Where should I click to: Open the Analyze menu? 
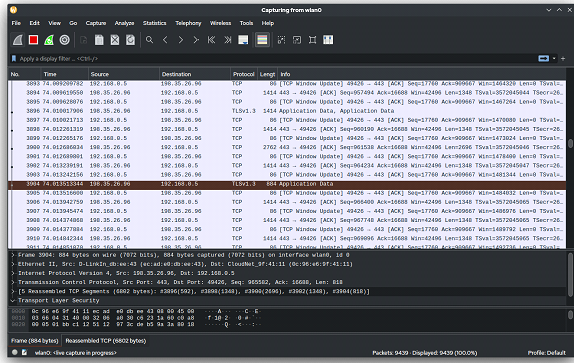point(124,23)
